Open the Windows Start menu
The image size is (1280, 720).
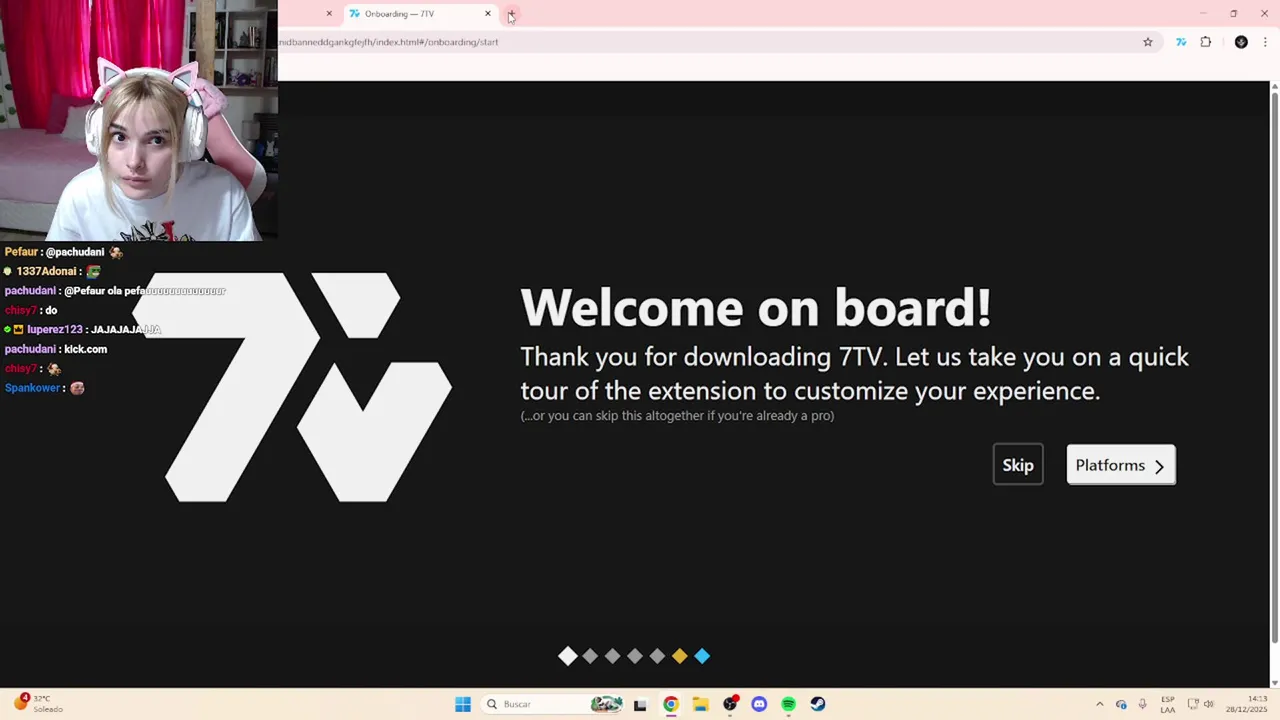[x=463, y=704]
